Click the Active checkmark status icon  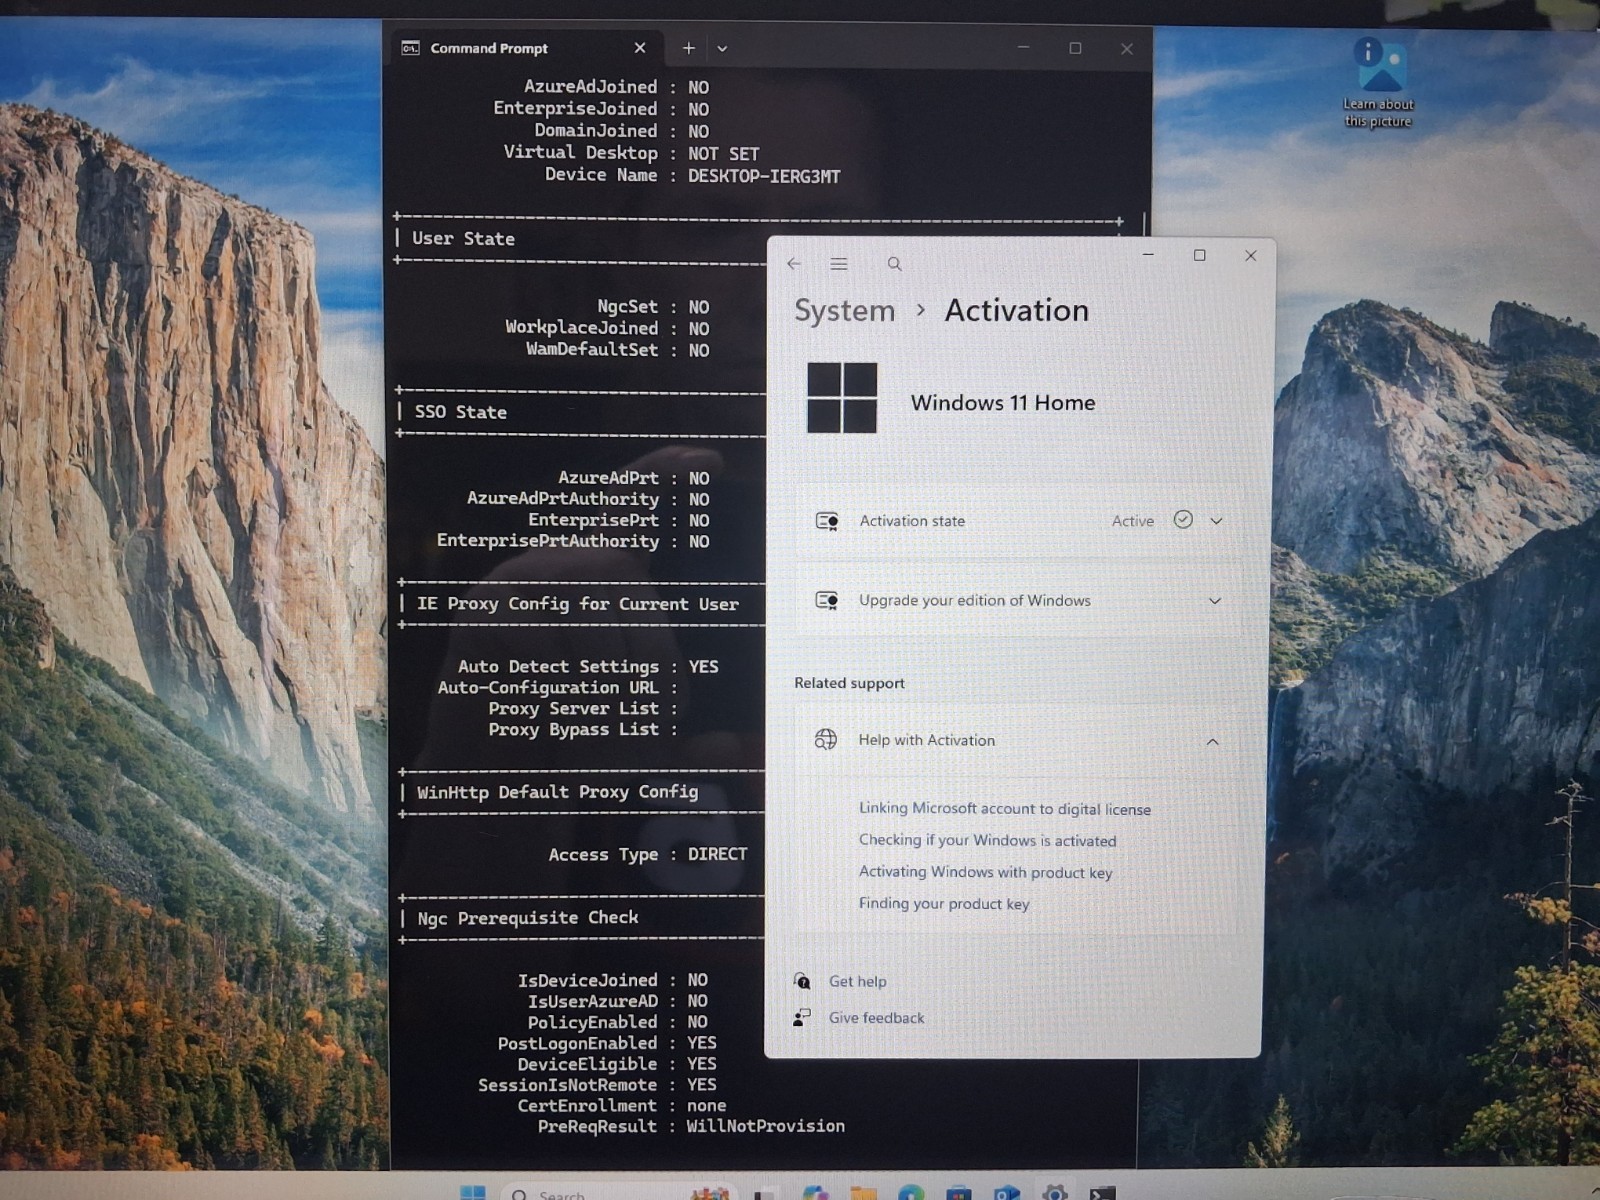[x=1183, y=520]
